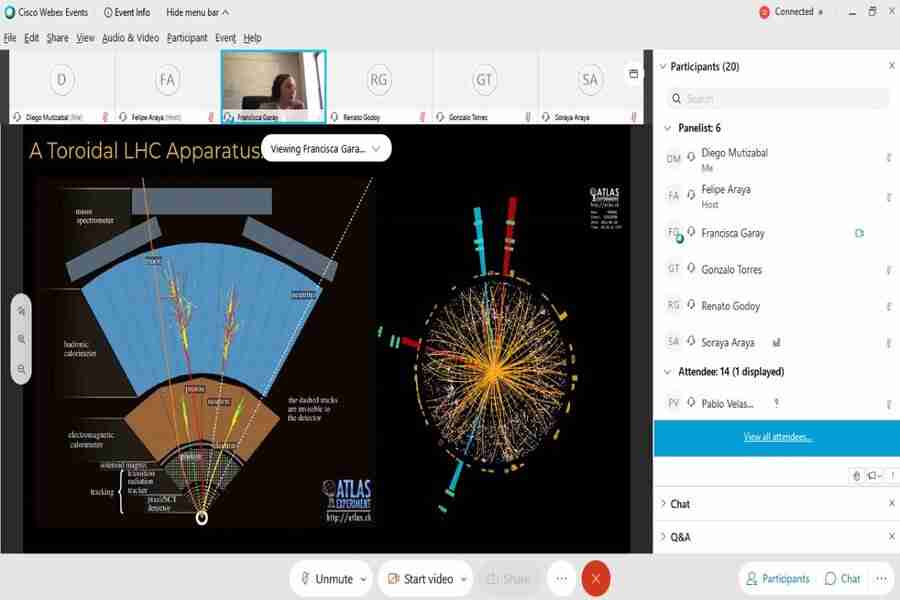Close the Q&A panel section
This screenshot has width=900, height=600.
891,536
